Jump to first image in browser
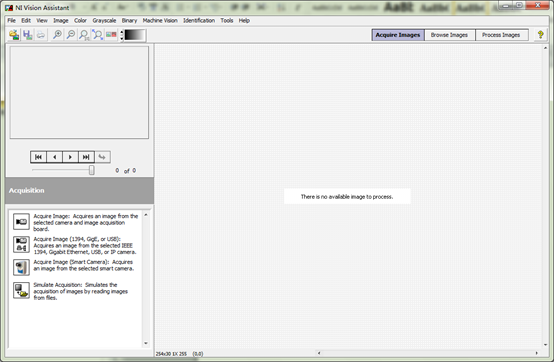Viewport: 554px width, 362px height. [x=39, y=157]
